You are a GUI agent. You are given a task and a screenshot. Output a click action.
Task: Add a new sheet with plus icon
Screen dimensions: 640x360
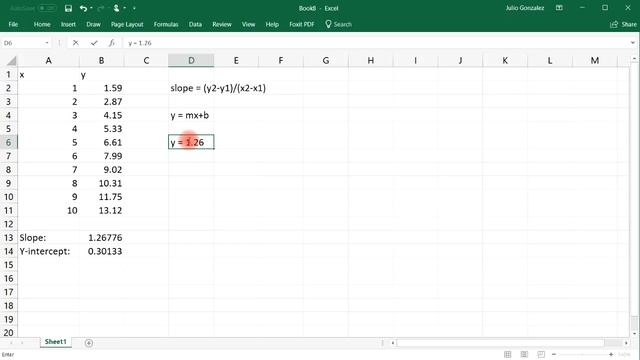tap(89, 343)
